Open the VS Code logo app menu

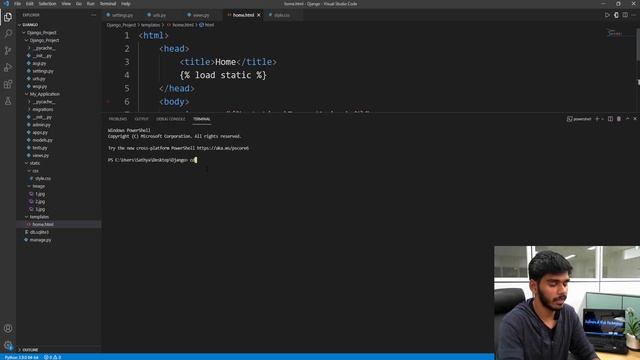(6, 4)
